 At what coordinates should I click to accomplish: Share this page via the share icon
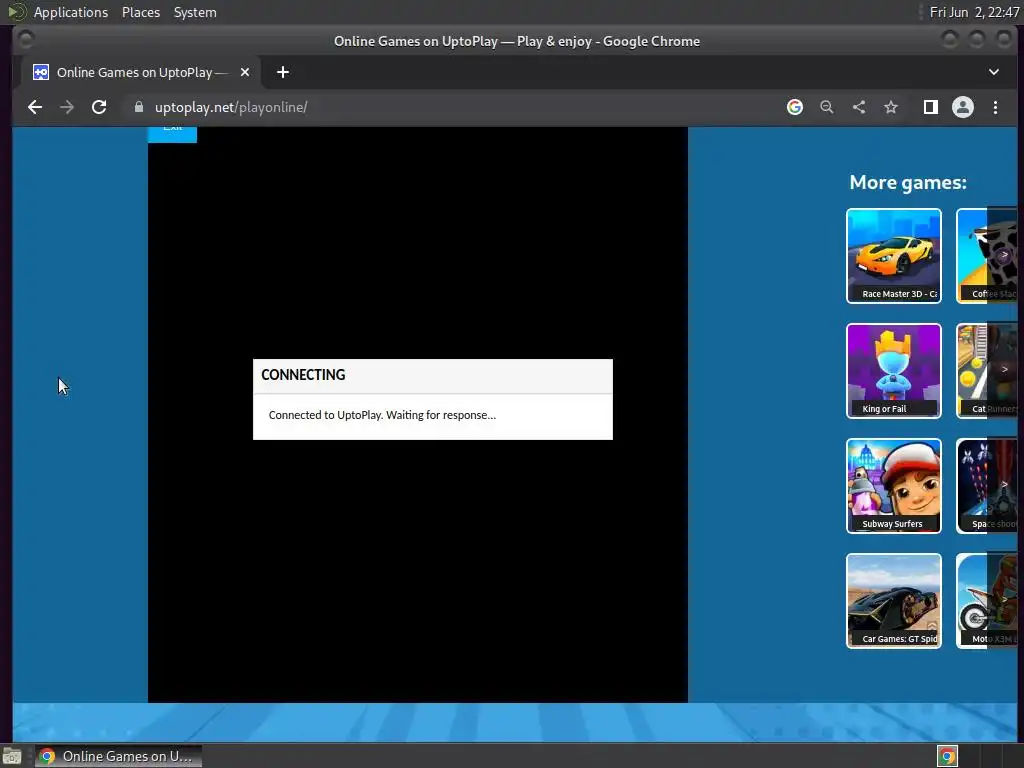pyautogui.click(x=859, y=107)
